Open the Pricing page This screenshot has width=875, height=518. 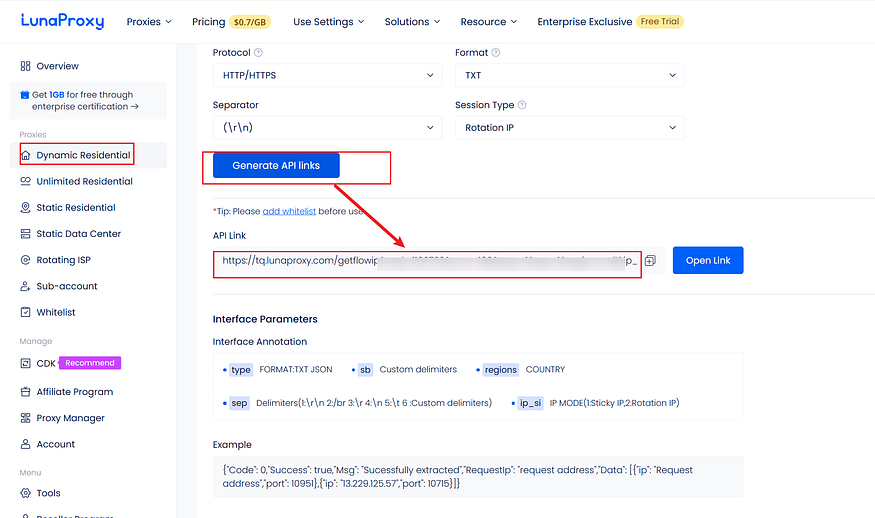tap(208, 22)
